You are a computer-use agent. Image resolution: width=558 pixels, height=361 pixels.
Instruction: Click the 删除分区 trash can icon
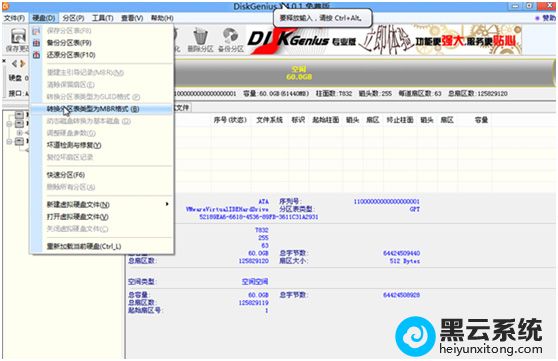(x=200, y=37)
